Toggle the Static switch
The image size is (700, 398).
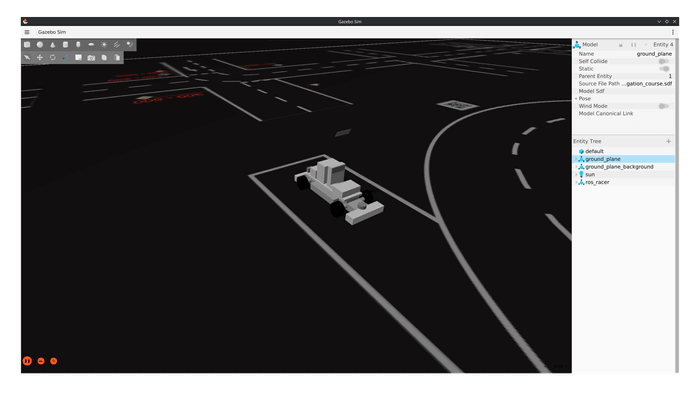(664, 69)
